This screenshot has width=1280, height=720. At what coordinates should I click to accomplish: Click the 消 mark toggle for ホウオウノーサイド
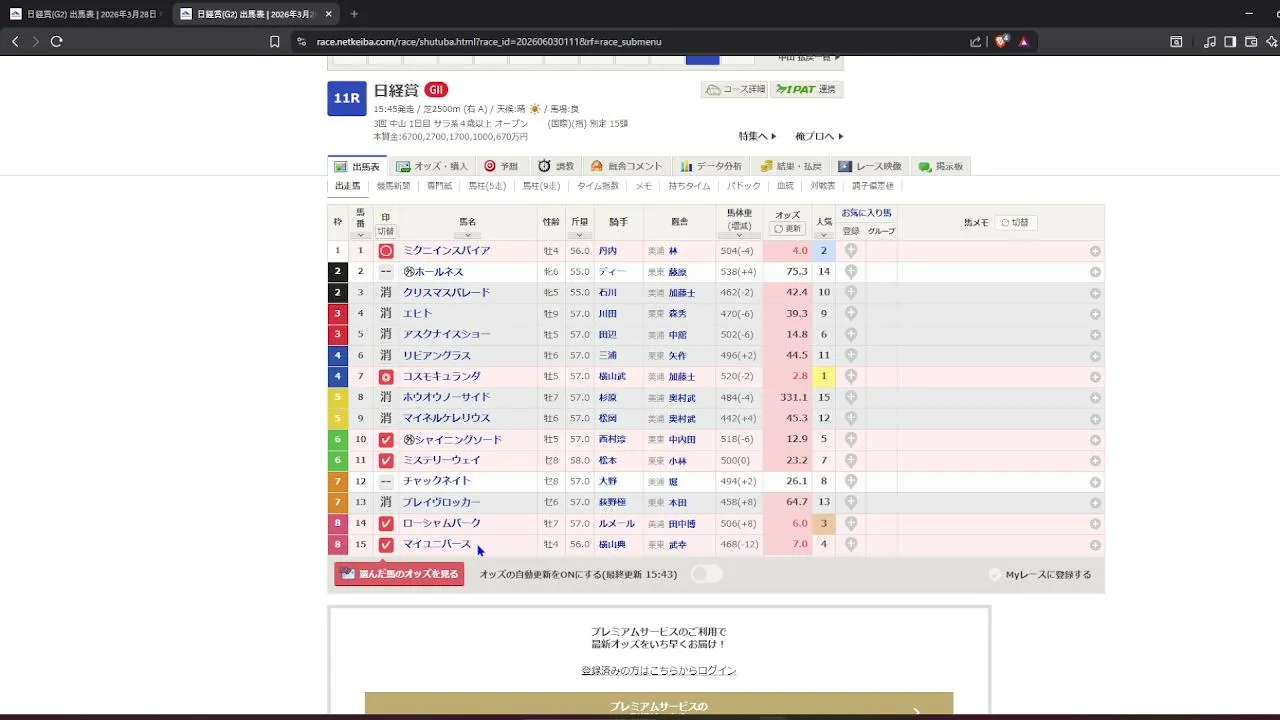click(386, 397)
